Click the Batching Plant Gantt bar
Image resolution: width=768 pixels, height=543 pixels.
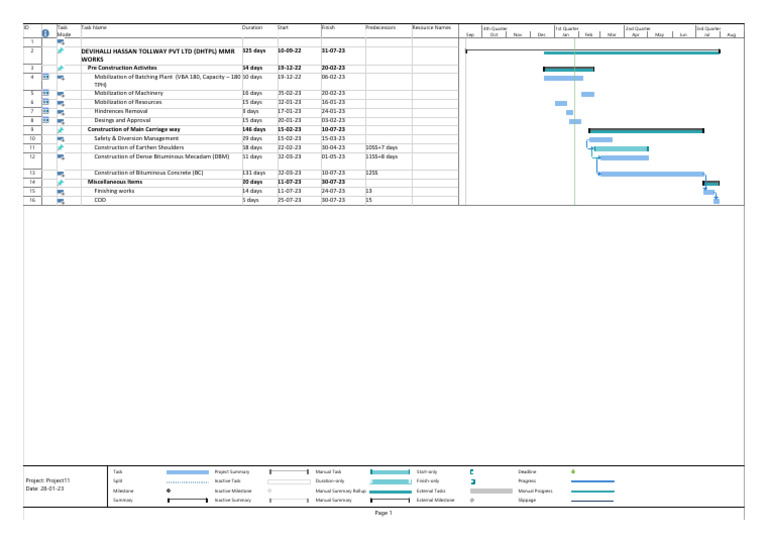[x=563, y=78]
